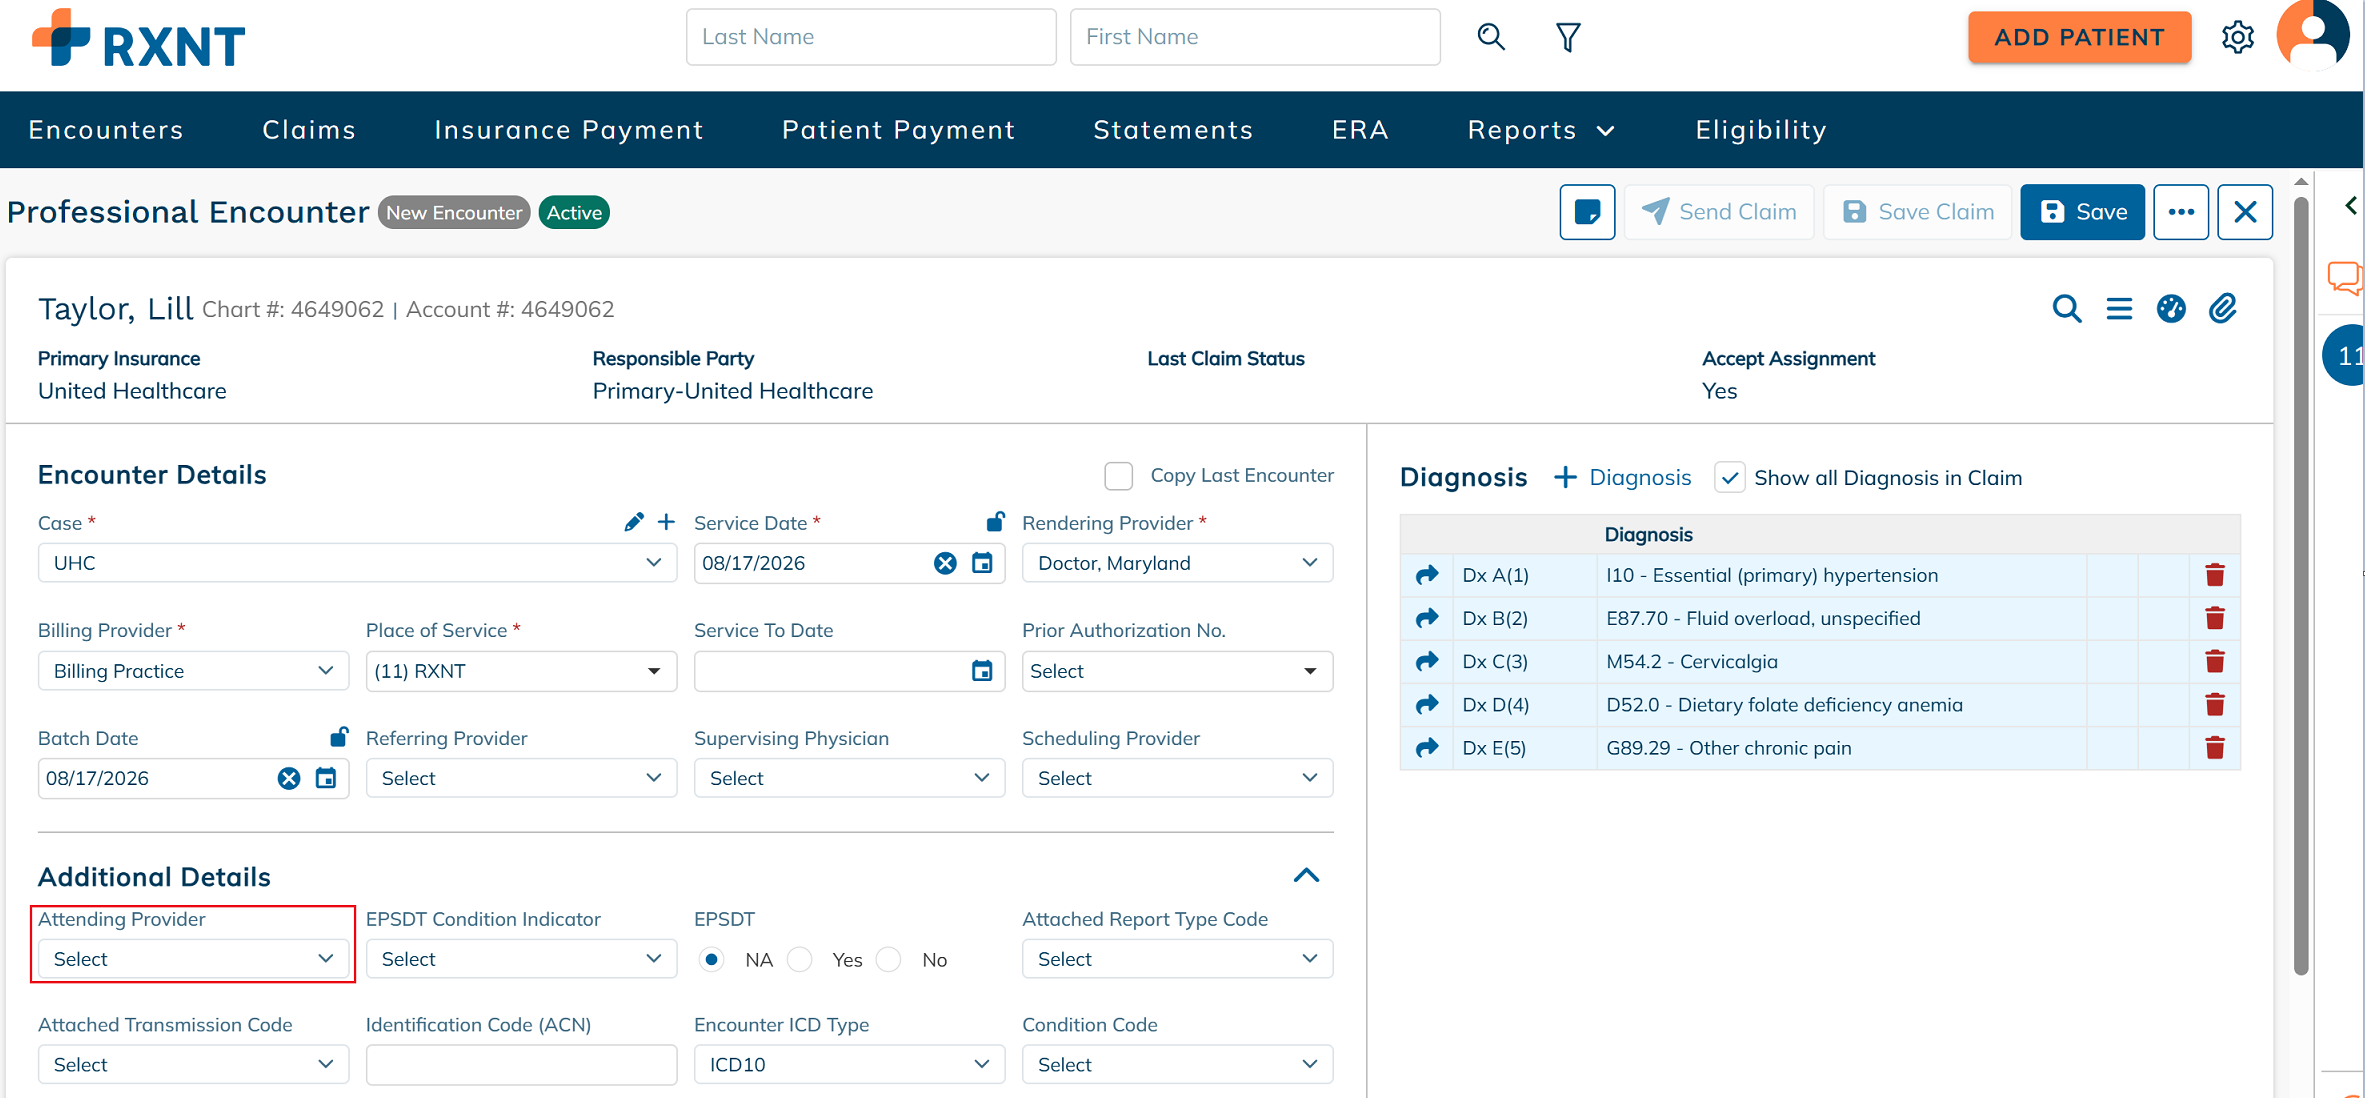2365x1098 pixels.
Task: Go to the Eligibility tab
Action: click(1761, 130)
